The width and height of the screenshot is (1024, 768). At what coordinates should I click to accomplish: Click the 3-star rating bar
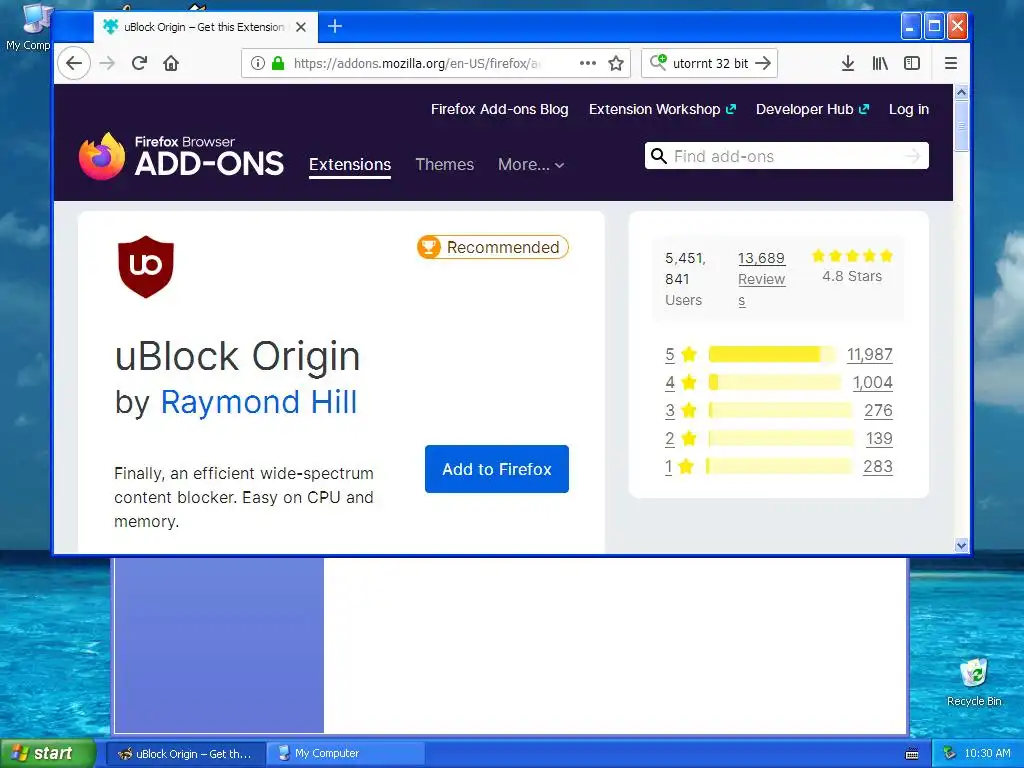pos(780,411)
